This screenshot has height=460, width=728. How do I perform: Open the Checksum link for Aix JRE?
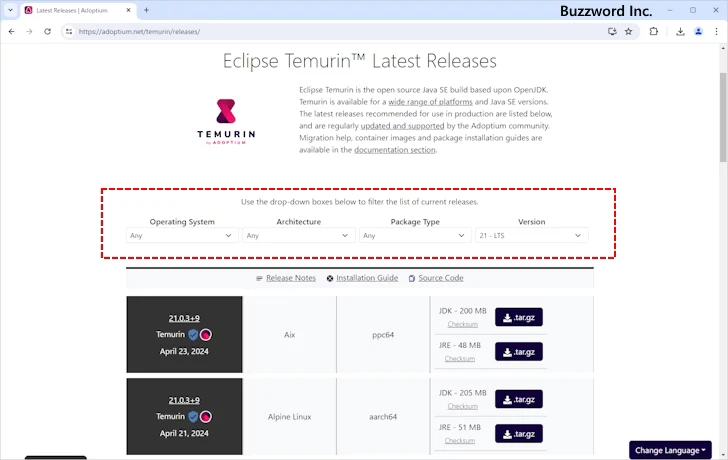(x=460, y=359)
